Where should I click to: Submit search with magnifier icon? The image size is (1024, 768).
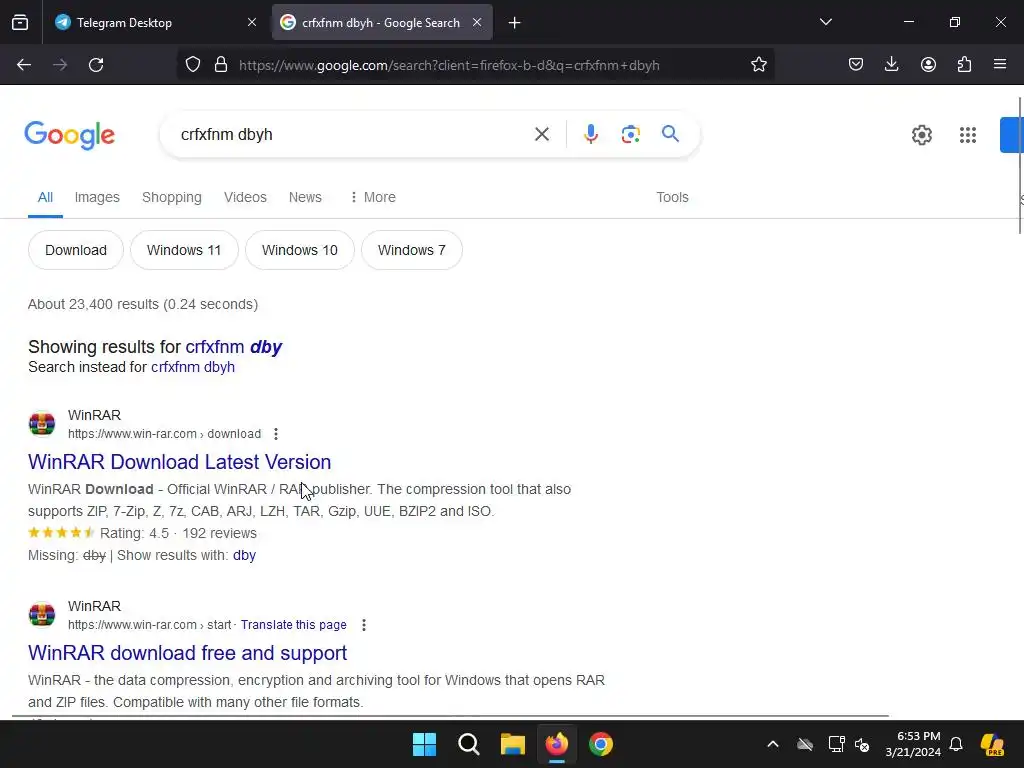[670, 134]
